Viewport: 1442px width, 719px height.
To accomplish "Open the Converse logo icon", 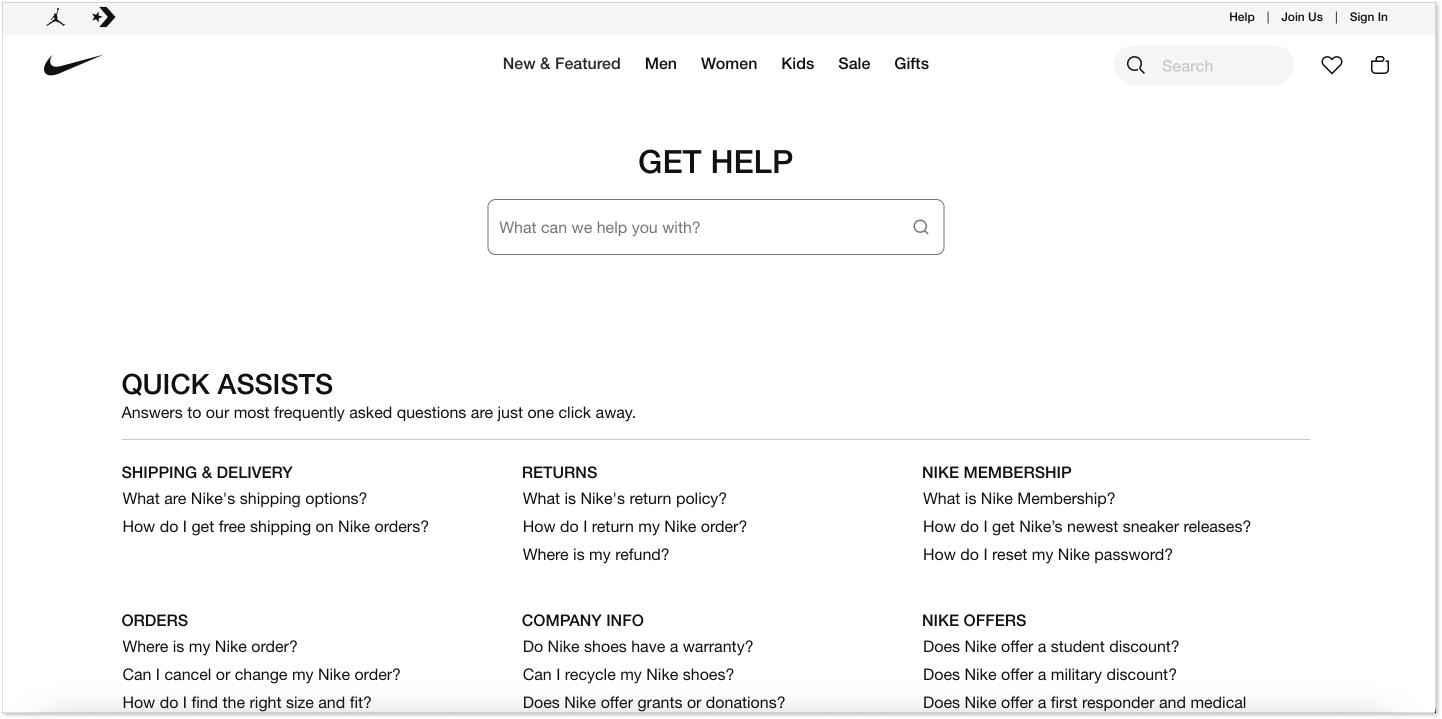I will coord(103,17).
